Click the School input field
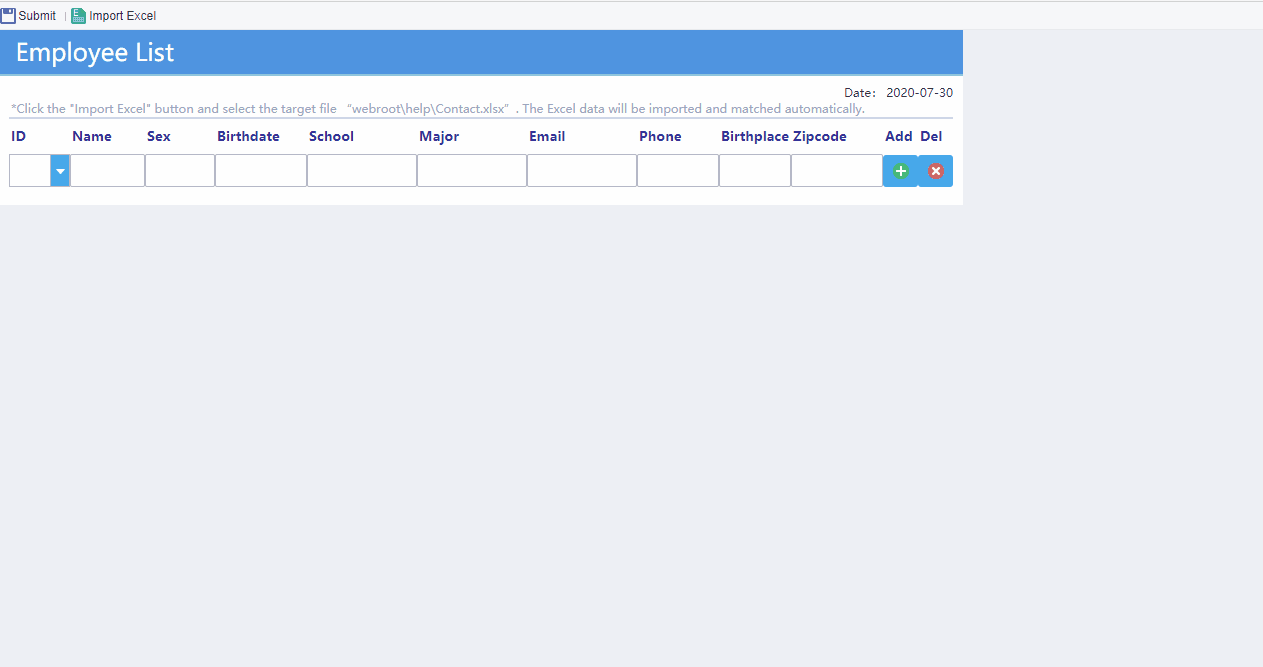The image size is (1263, 667). 361,170
